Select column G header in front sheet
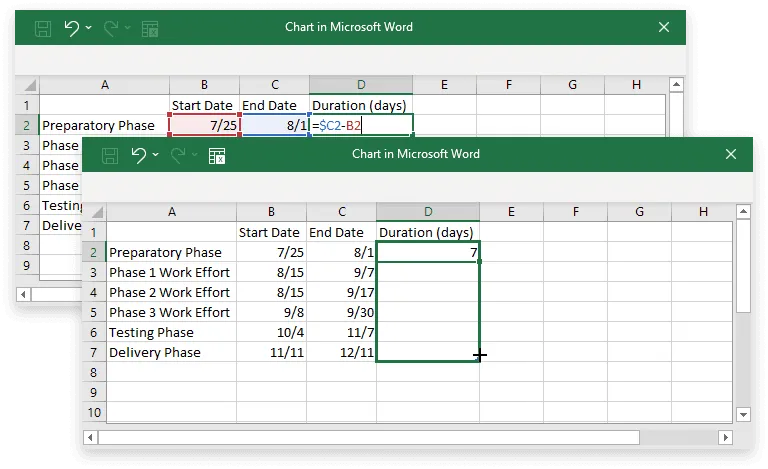Image resolution: width=768 pixels, height=469 pixels. click(x=640, y=211)
